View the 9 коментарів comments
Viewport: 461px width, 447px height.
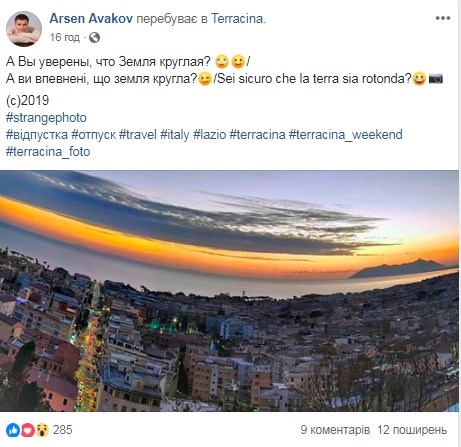335,430
